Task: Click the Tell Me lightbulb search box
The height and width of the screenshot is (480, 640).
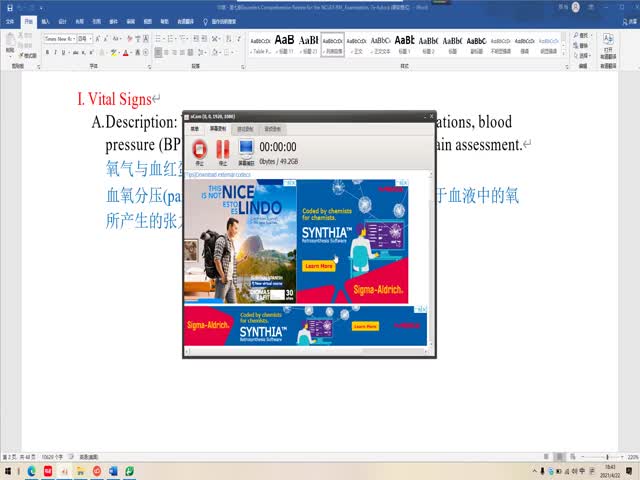Action: [220, 22]
